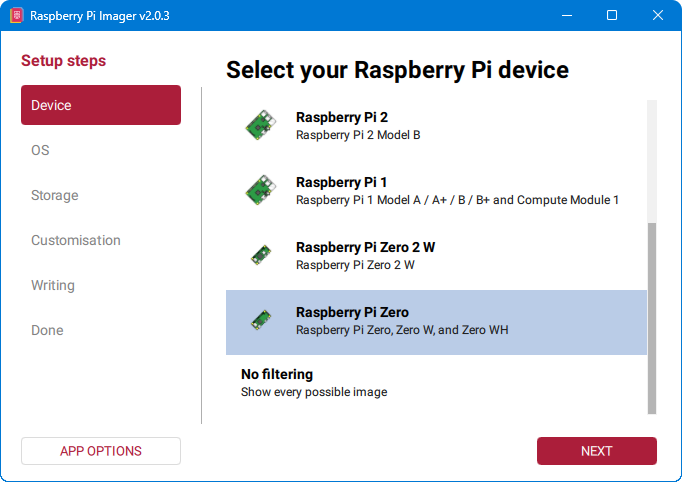Open the Customisation step
The width and height of the screenshot is (682, 482).
tap(76, 240)
